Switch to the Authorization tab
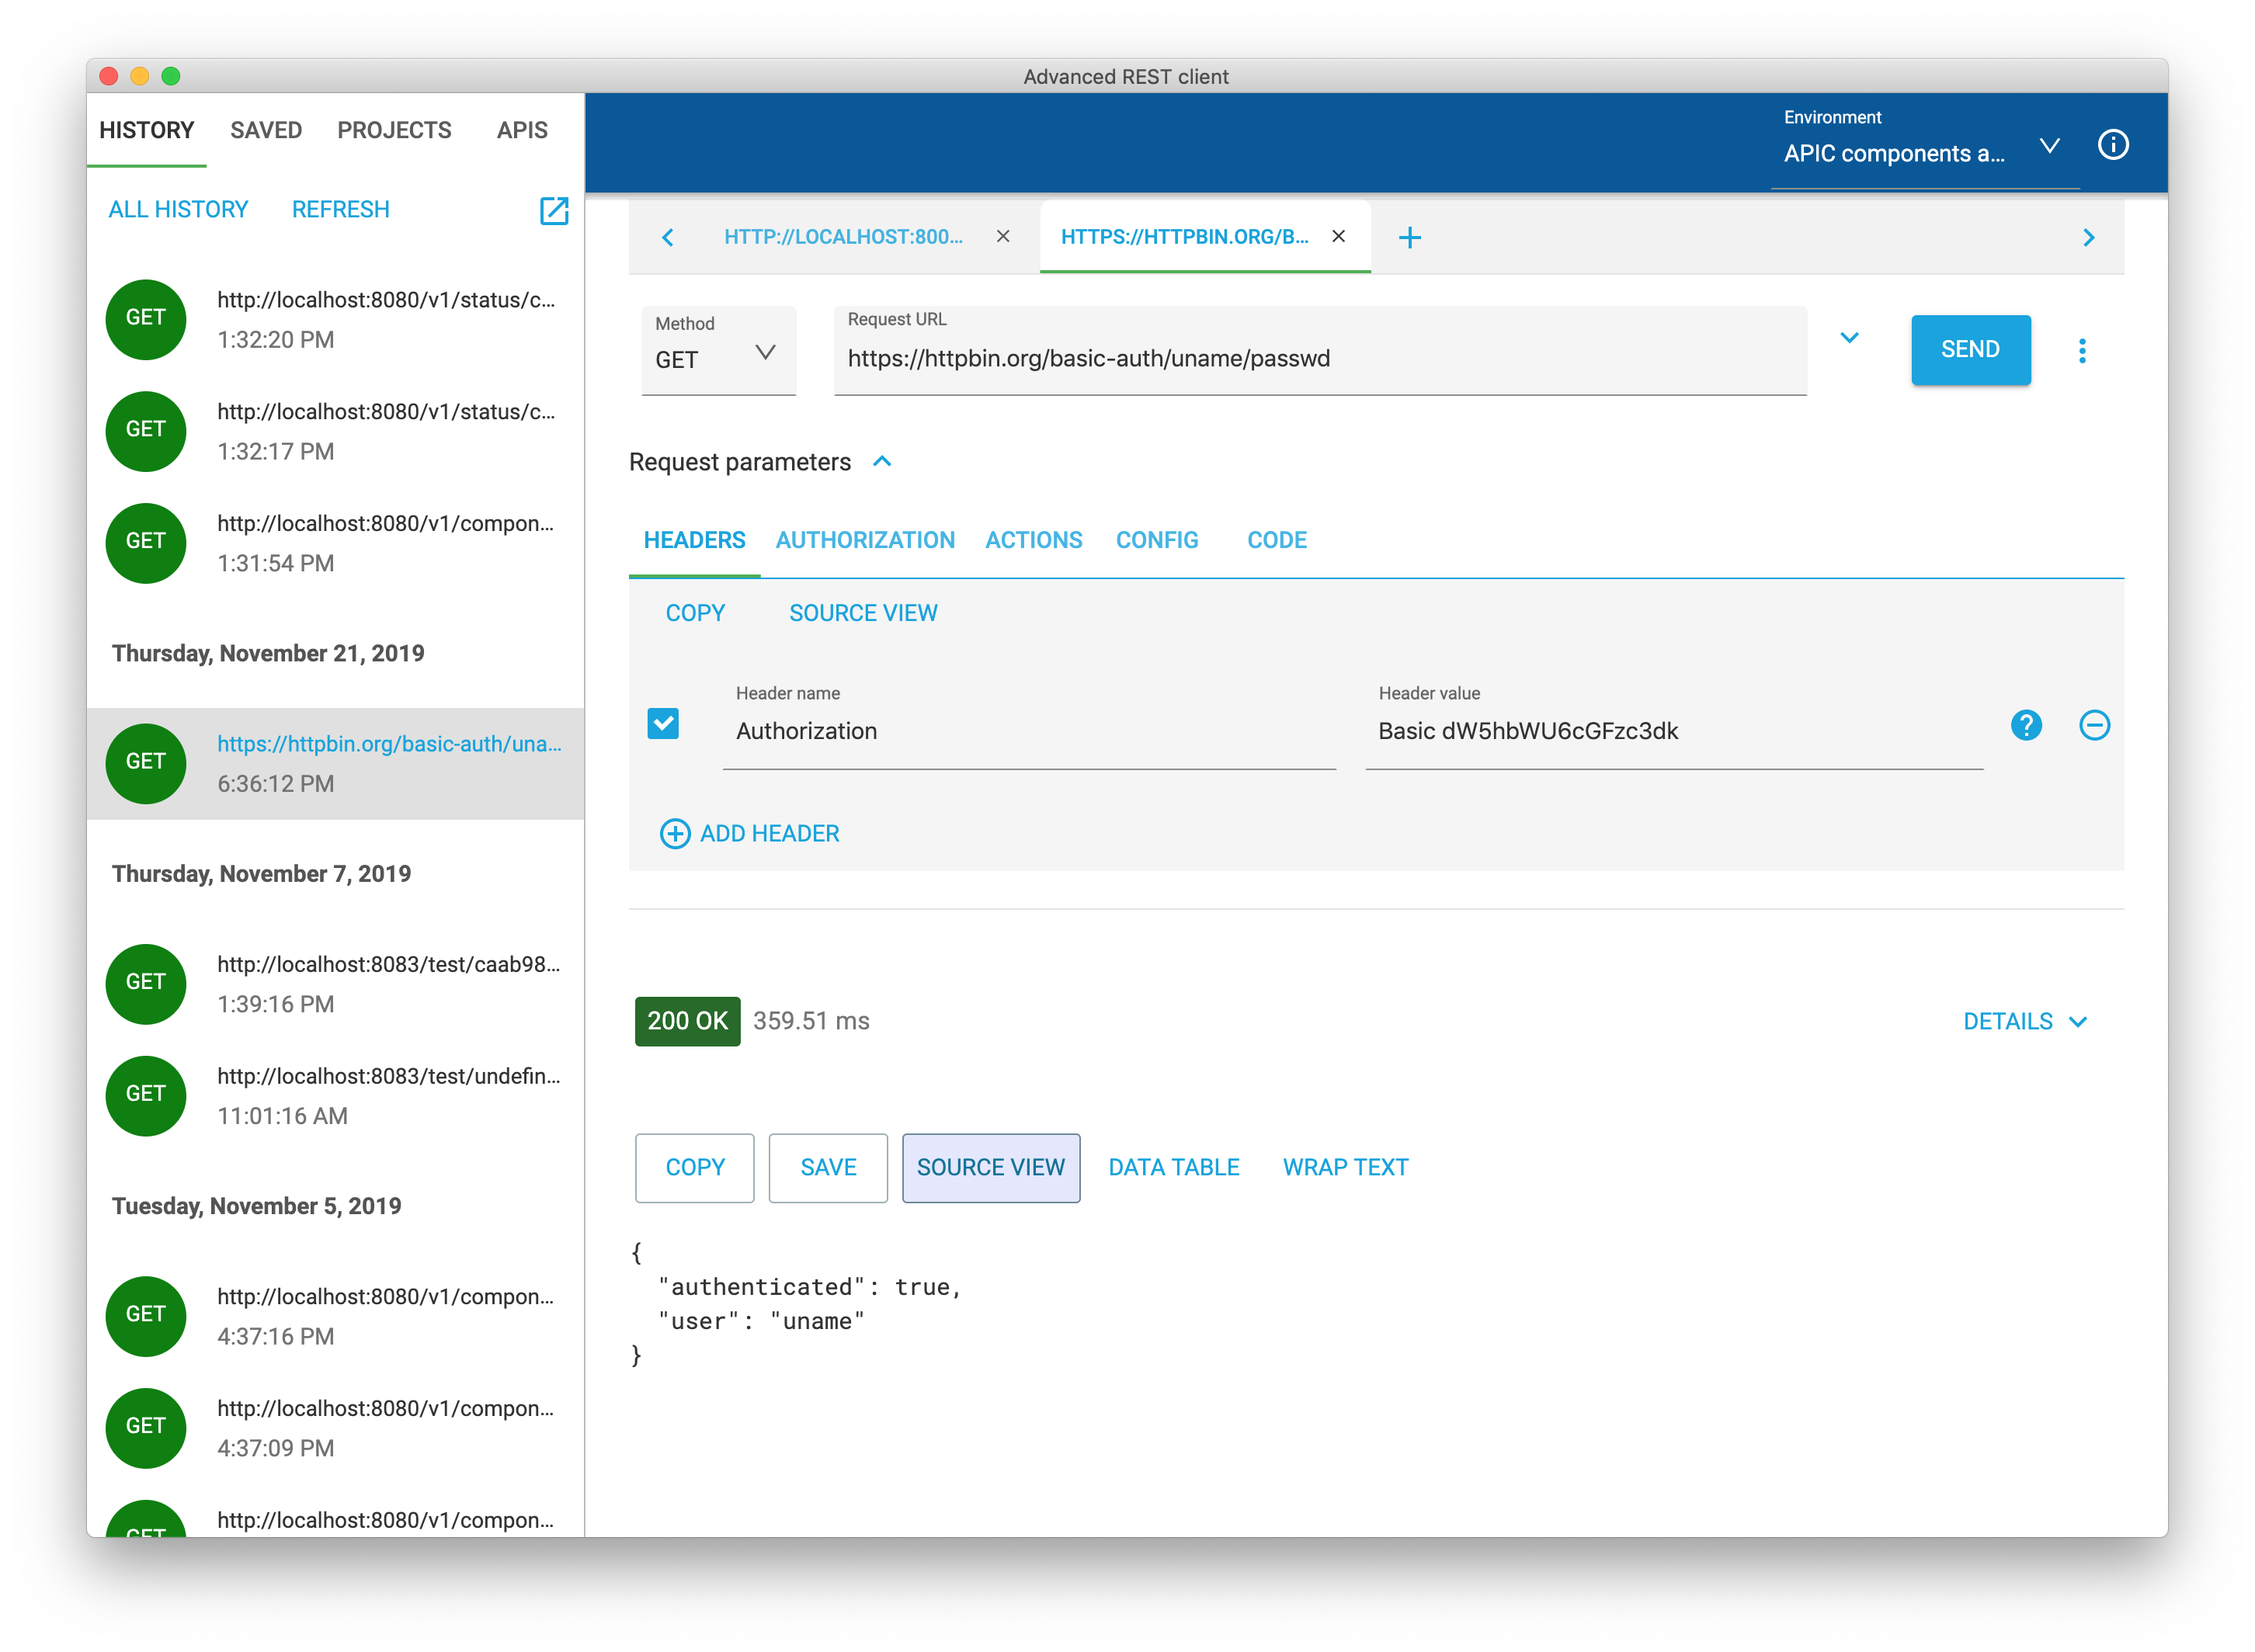Image resolution: width=2255 pixels, height=1652 pixels. [x=865, y=540]
